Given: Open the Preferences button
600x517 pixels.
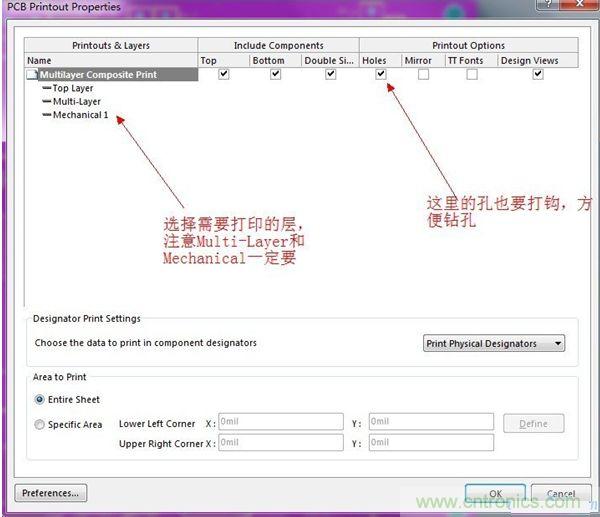Looking at the screenshot, I should (51, 493).
